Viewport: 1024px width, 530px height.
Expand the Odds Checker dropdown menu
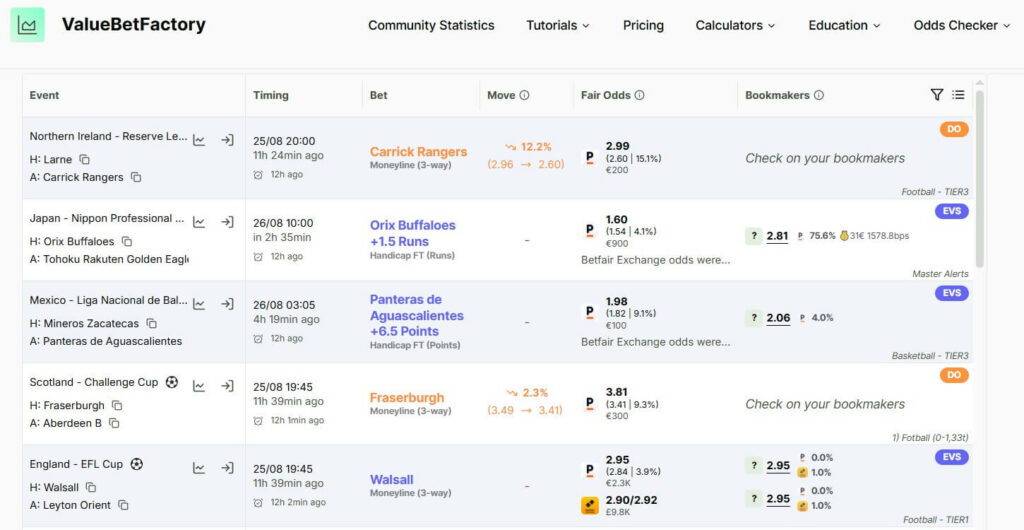tap(962, 25)
